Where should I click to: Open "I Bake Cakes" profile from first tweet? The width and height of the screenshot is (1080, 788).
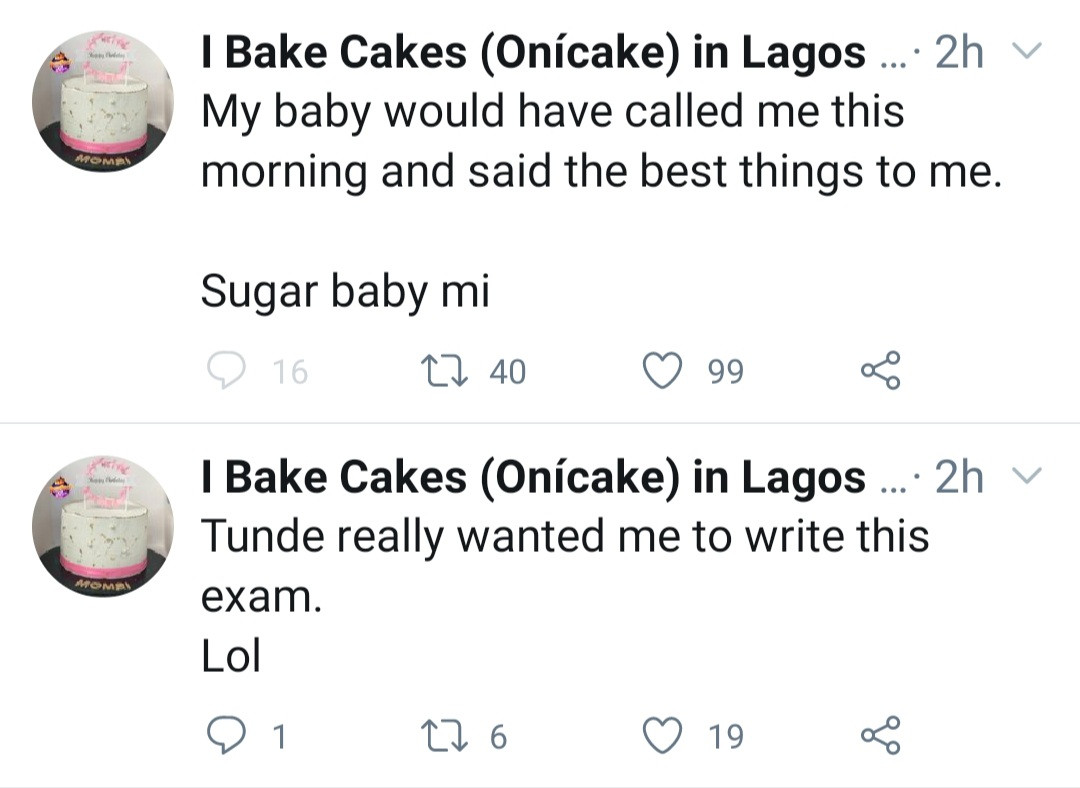tap(533, 54)
